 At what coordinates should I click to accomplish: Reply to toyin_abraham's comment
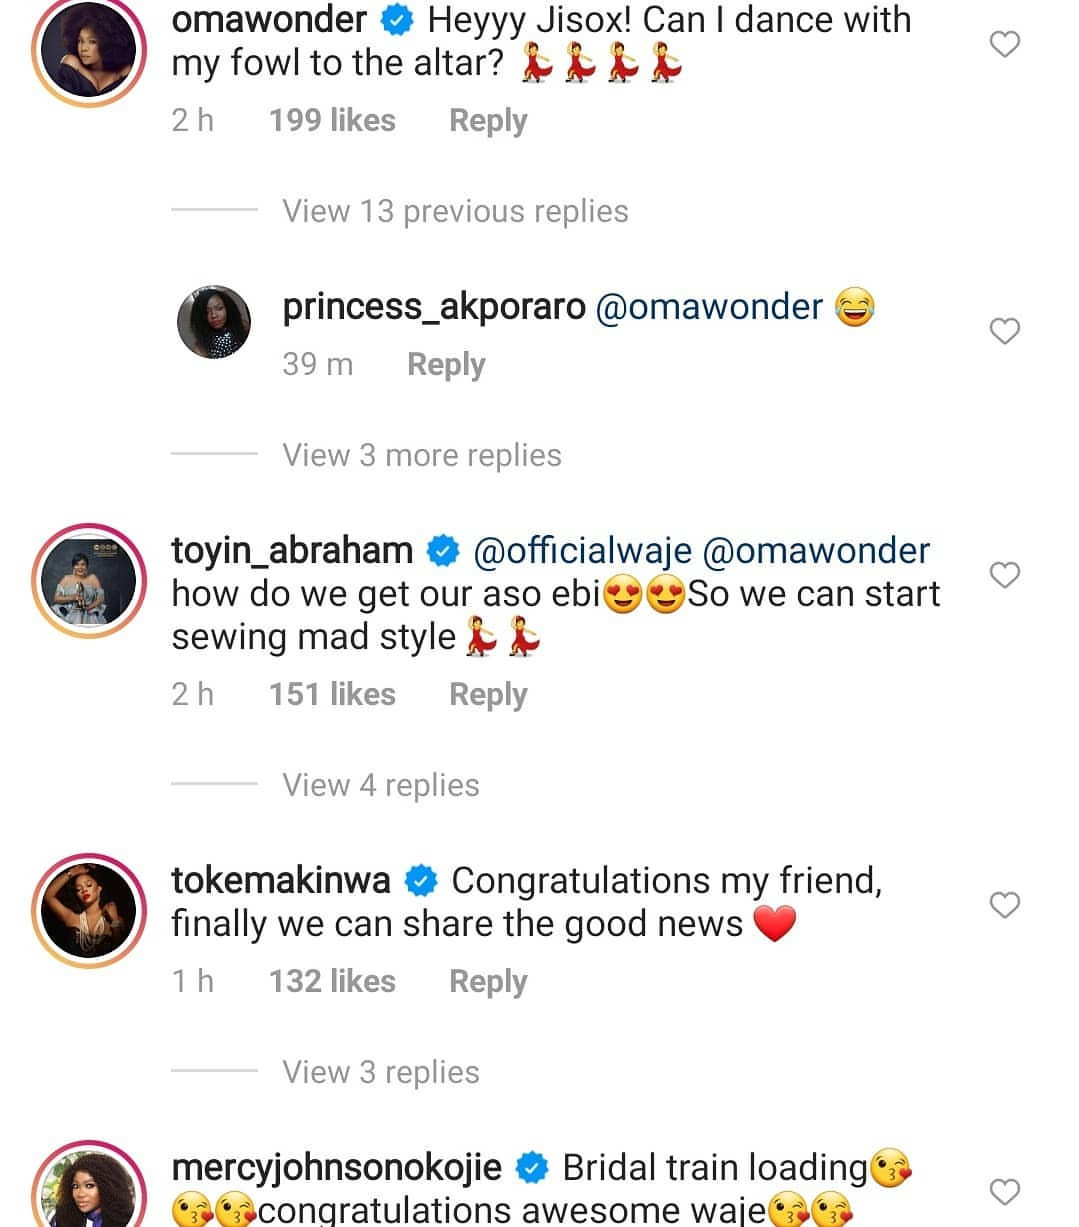pyautogui.click(x=488, y=694)
